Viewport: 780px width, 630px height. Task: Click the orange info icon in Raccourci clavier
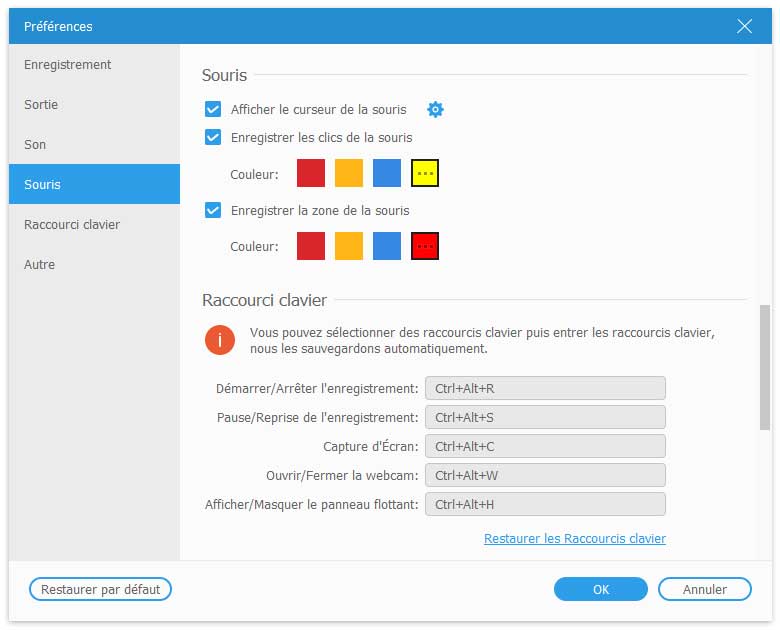(x=220, y=340)
